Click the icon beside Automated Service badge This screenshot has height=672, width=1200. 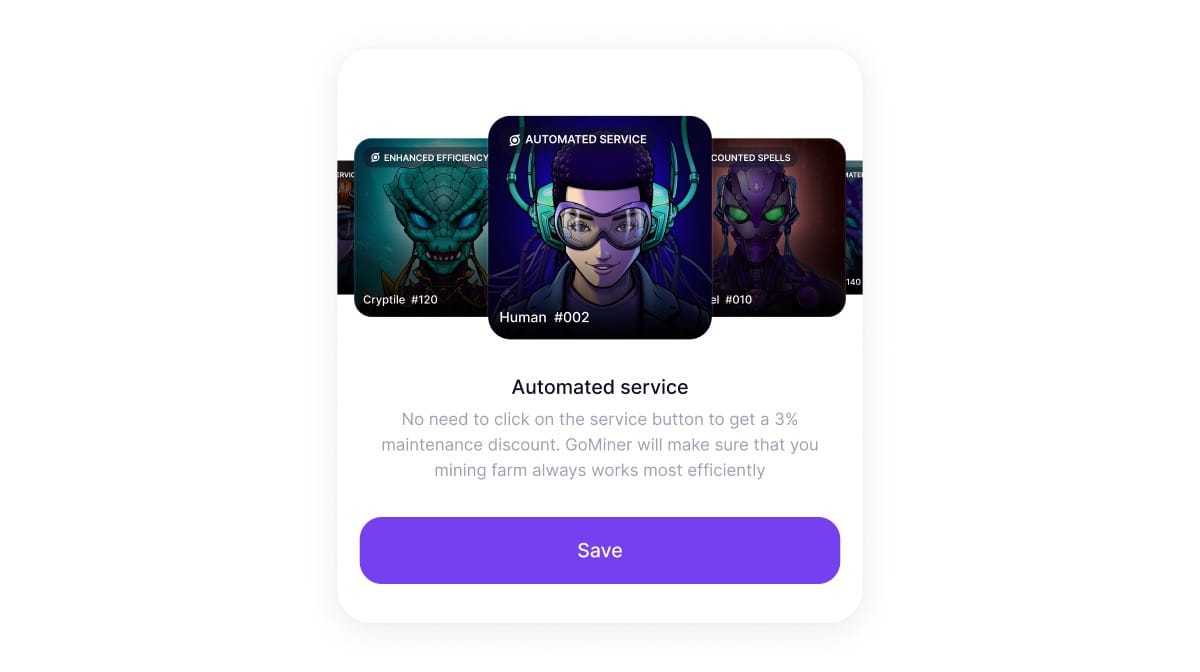click(x=515, y=140)
